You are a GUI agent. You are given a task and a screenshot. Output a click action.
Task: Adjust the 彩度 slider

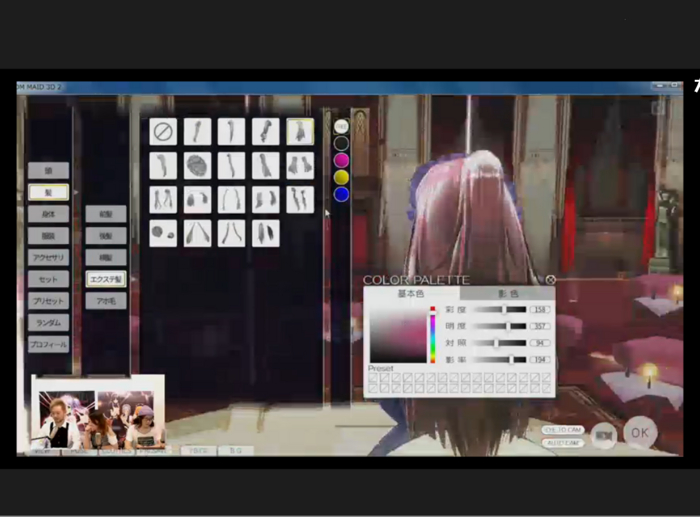(500, 309)
